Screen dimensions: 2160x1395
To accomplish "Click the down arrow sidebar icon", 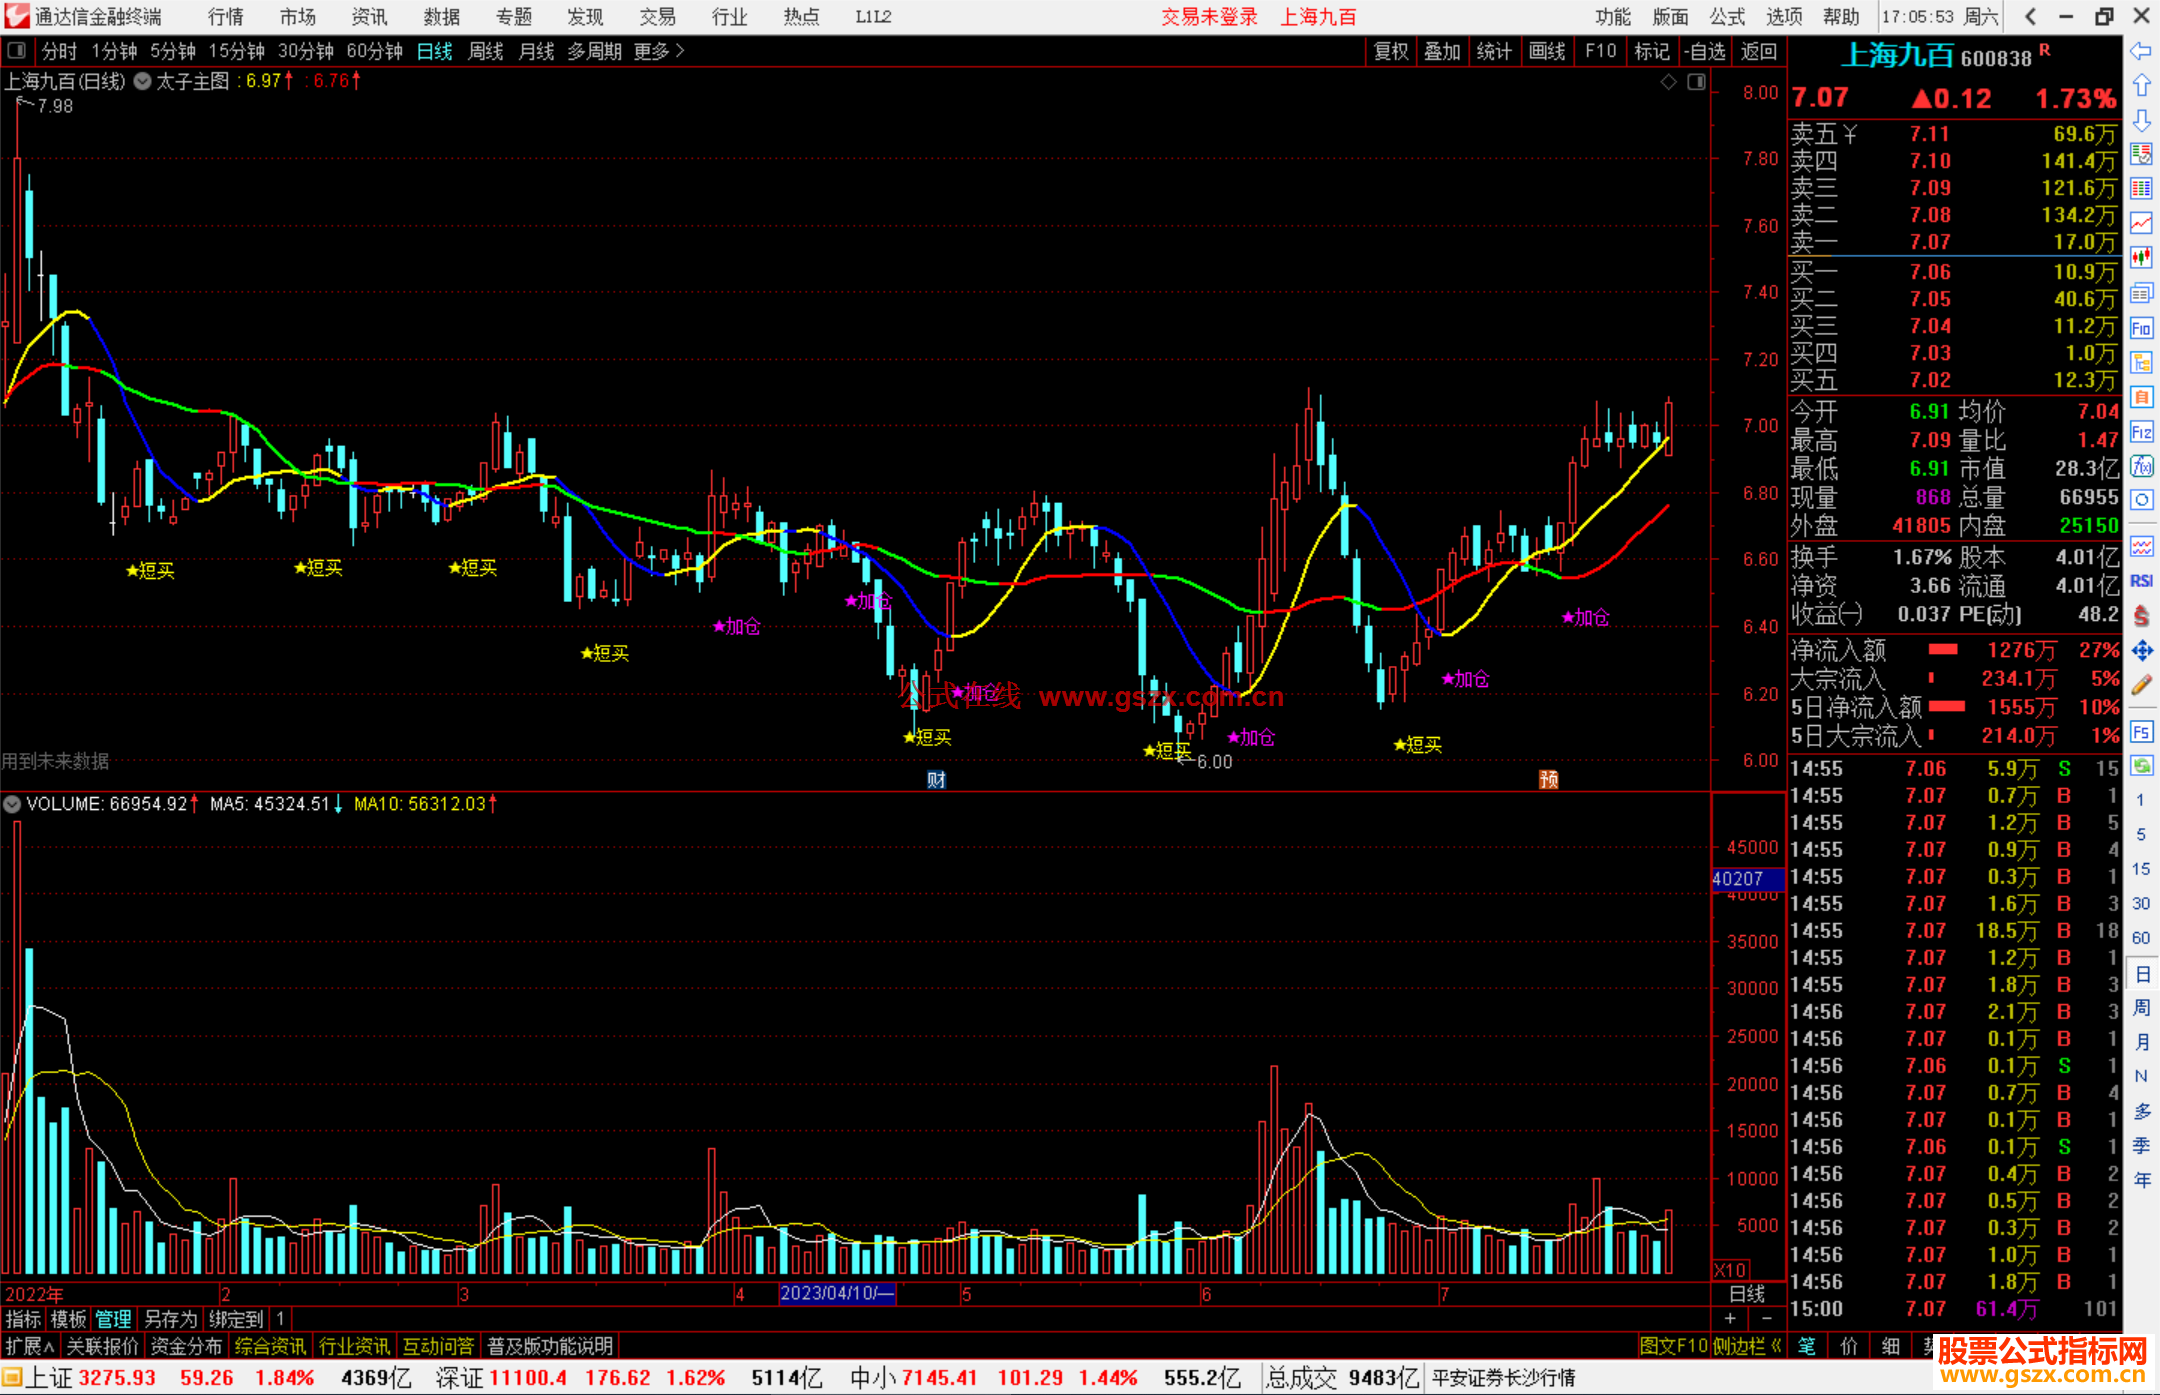I will pyautogui.click(x=2141, y=121).
